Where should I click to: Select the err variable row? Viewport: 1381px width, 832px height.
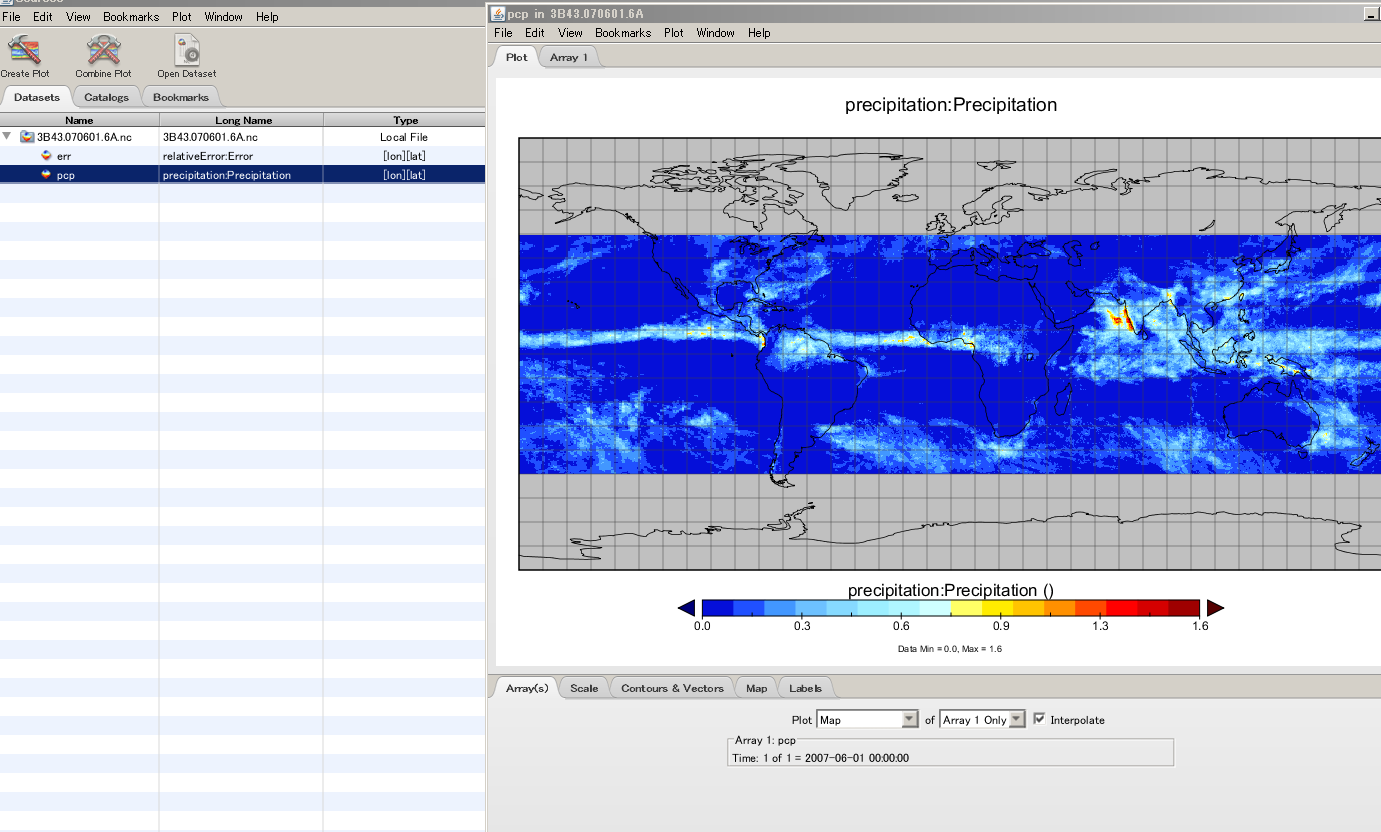pos(242,156)
